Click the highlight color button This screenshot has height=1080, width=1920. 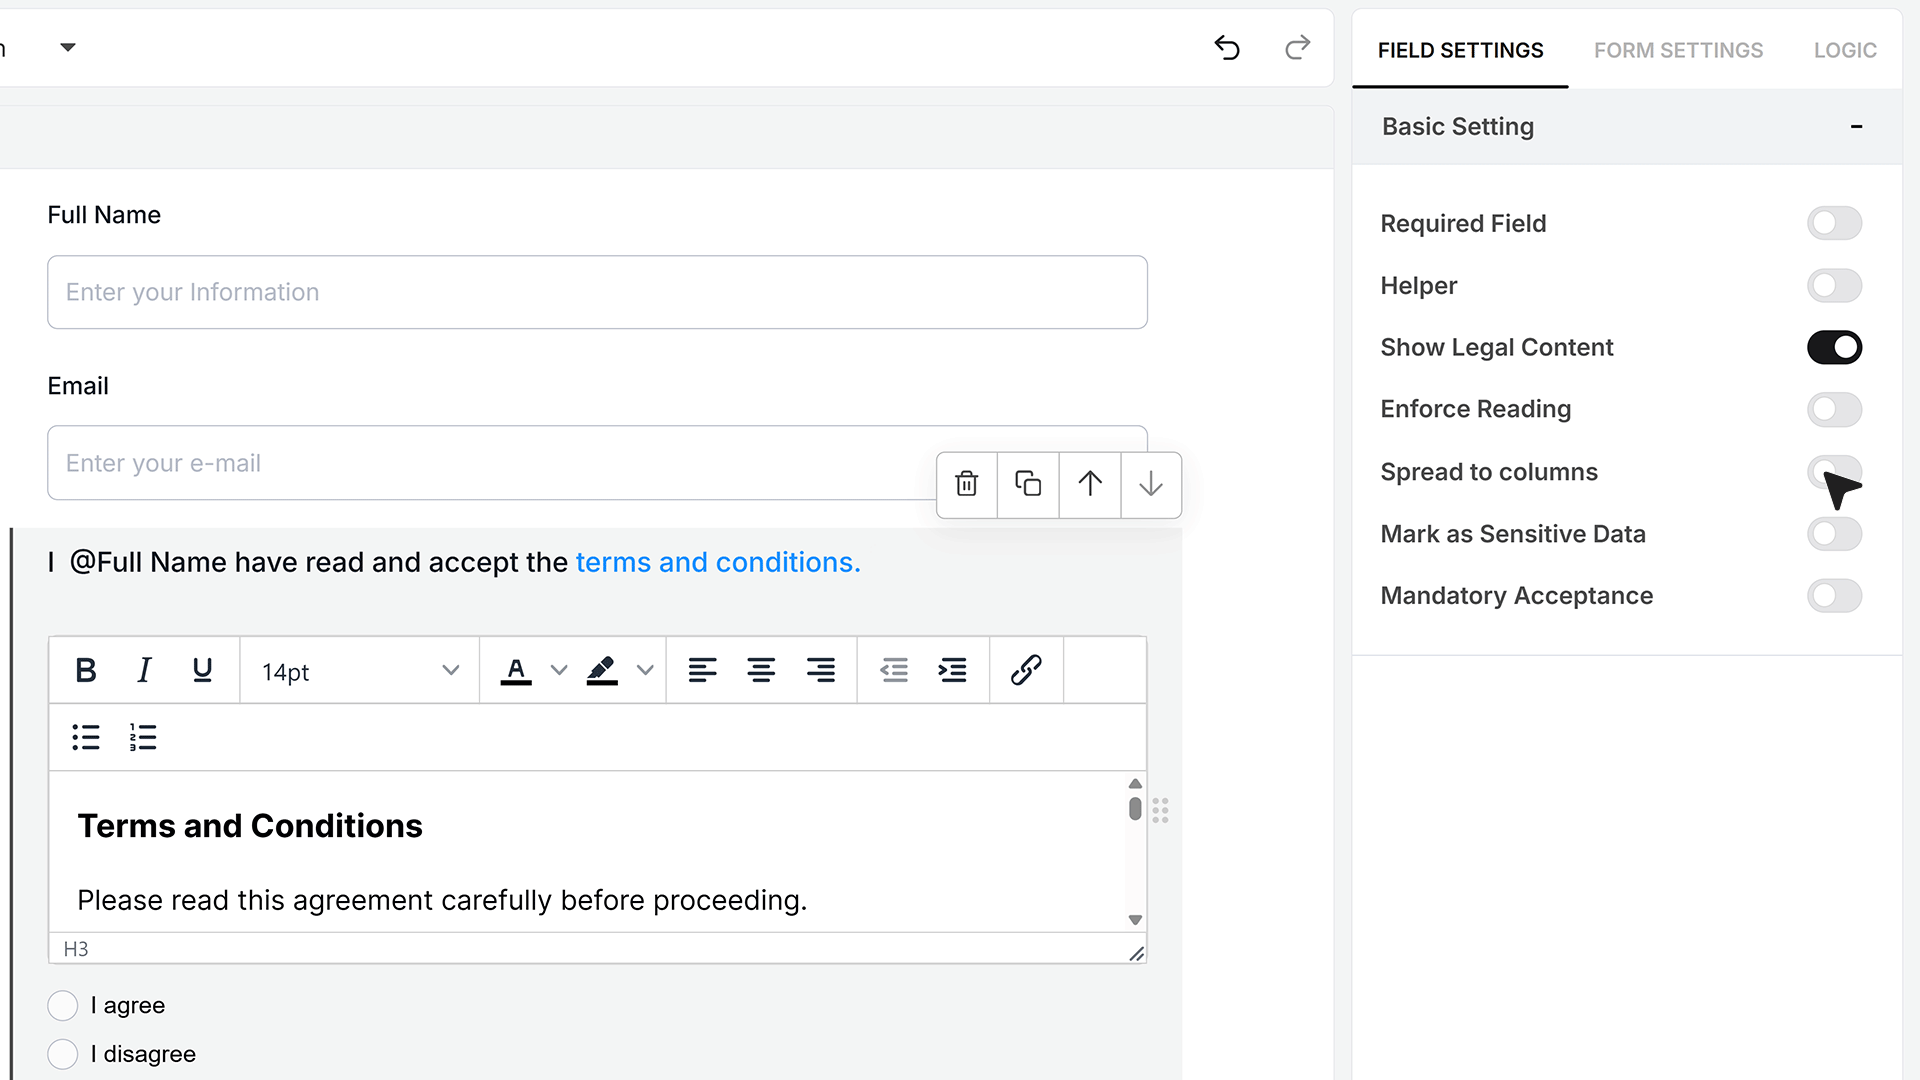(602, 670)
